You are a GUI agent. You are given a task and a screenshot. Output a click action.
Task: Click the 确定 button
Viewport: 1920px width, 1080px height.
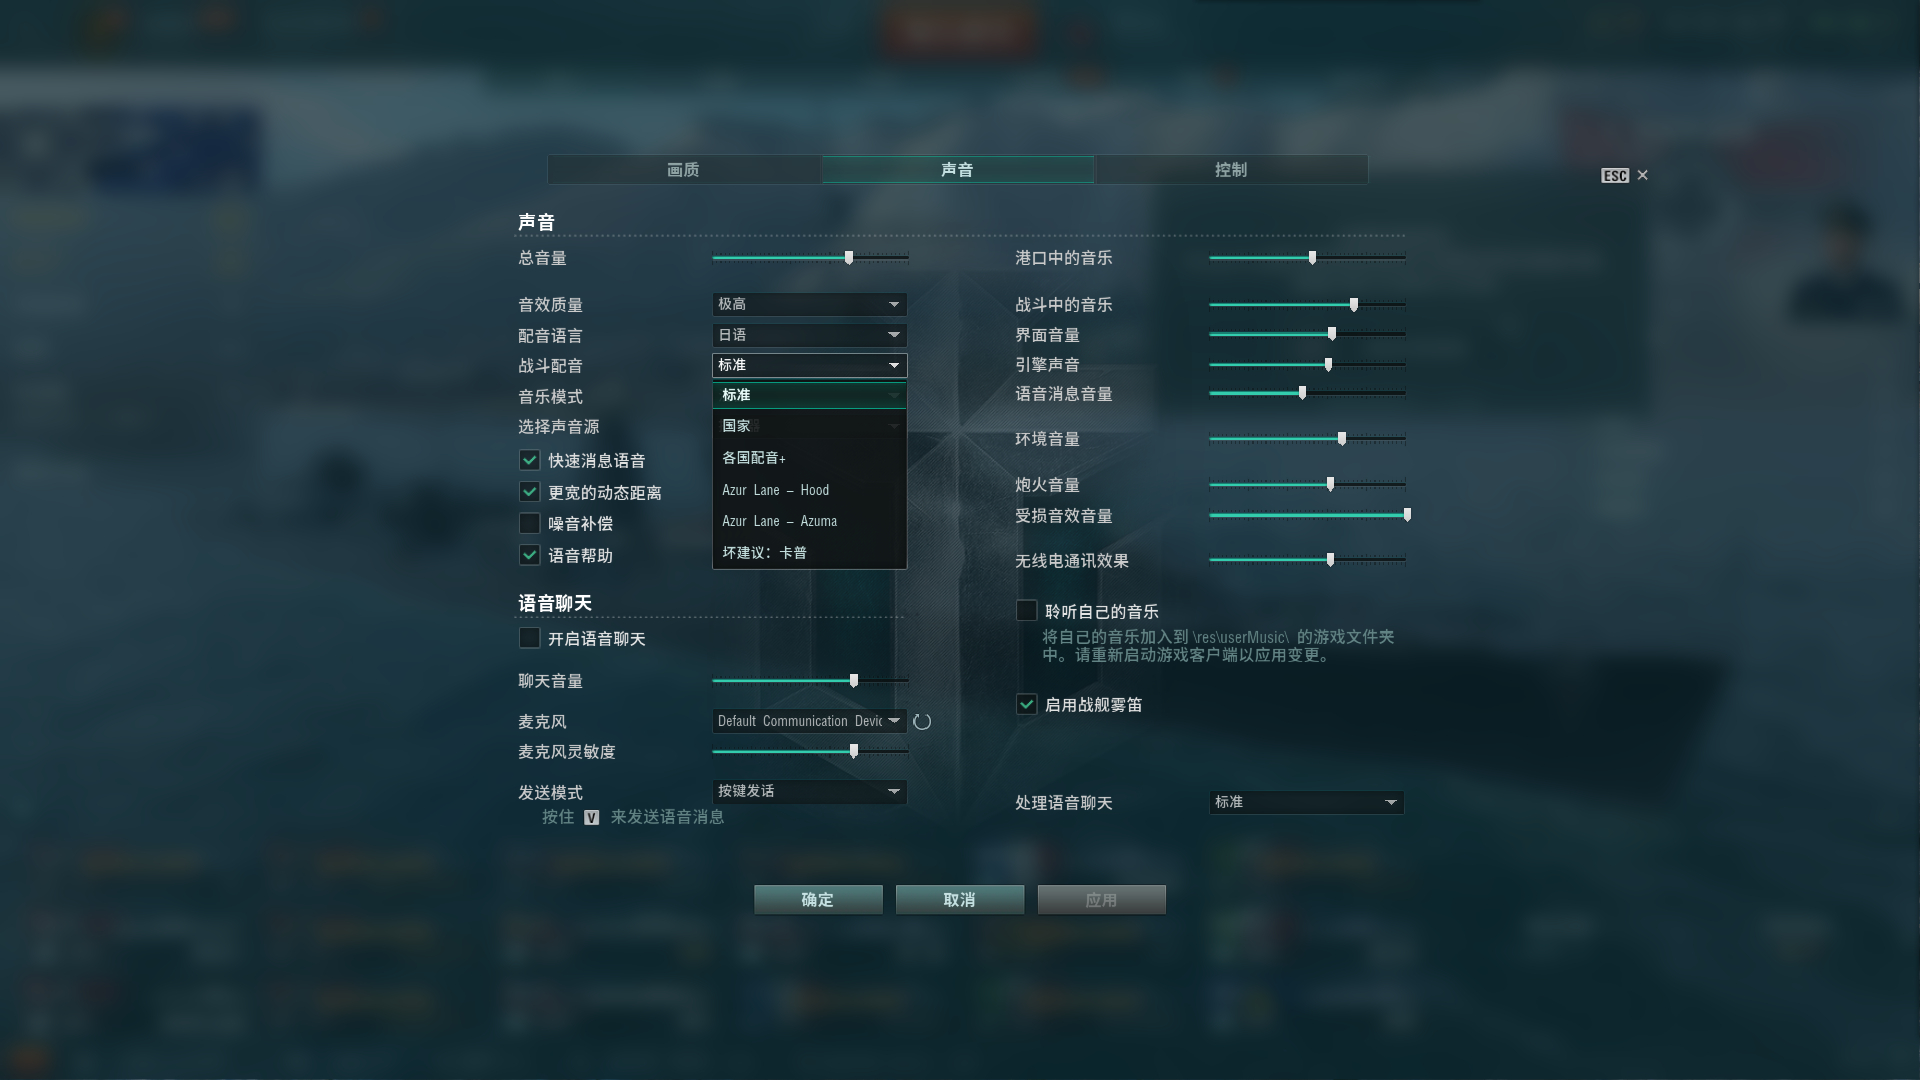[x=818, y=900]
